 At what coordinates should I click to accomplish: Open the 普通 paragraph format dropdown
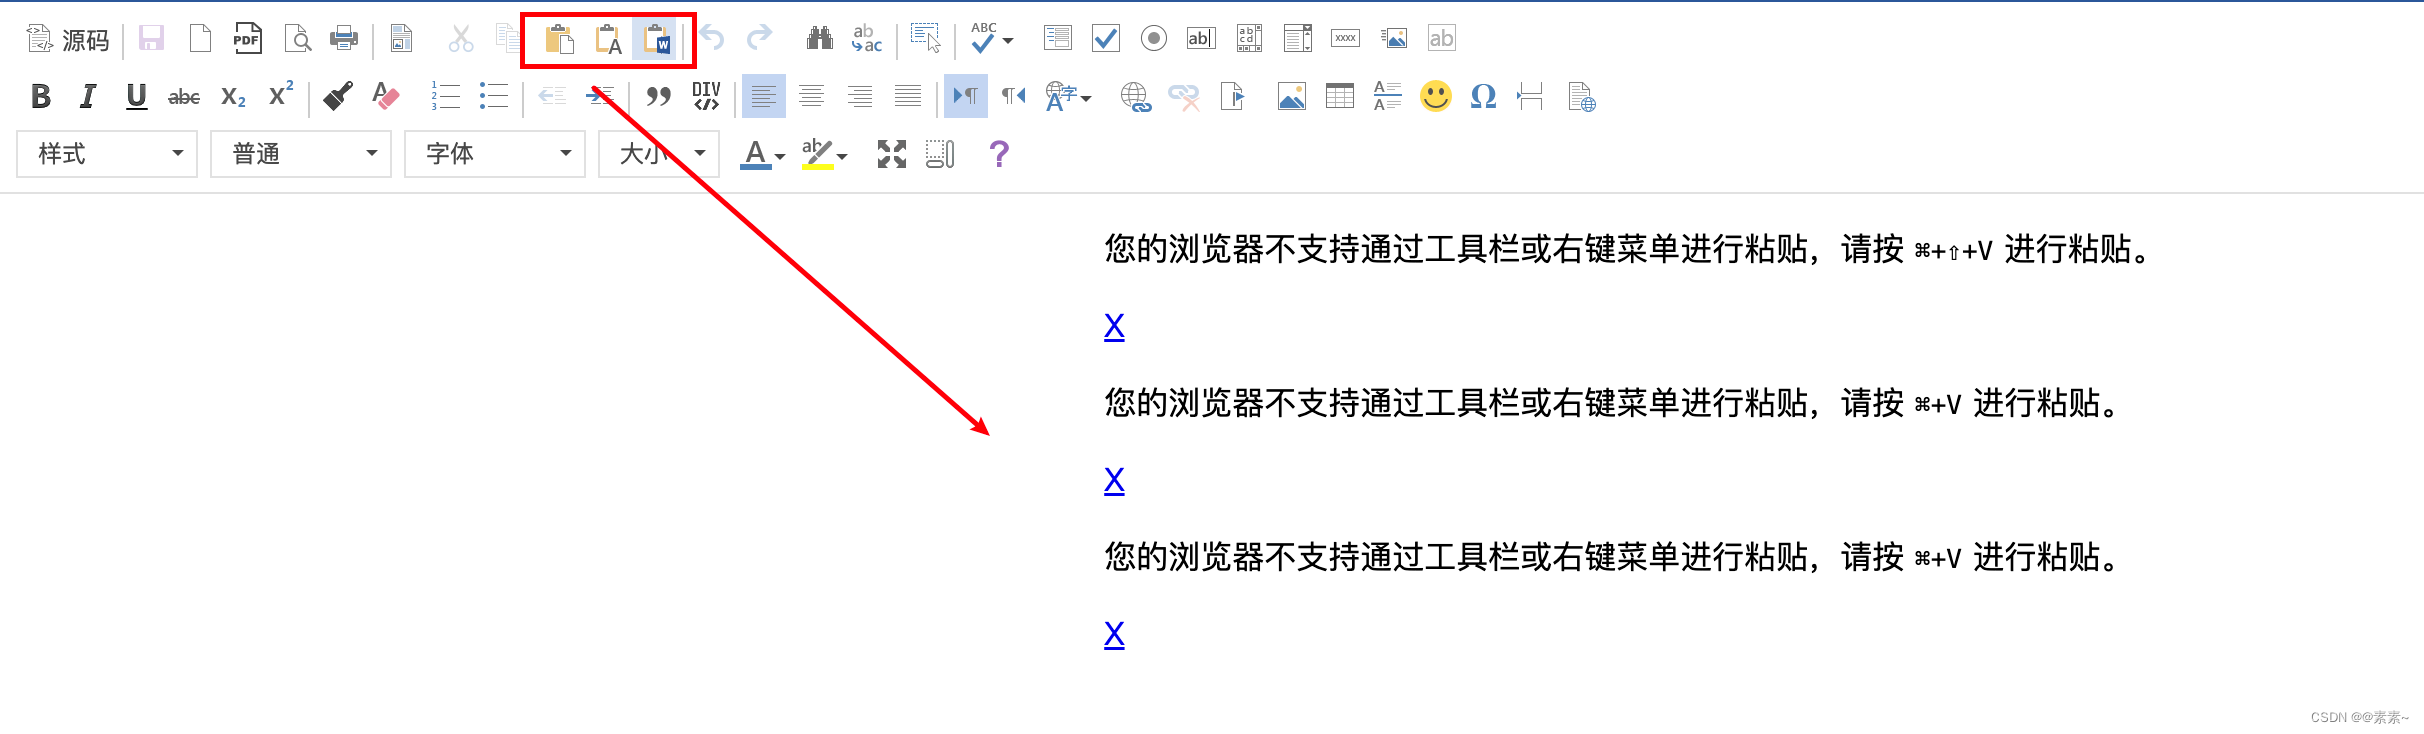[301, 154]
